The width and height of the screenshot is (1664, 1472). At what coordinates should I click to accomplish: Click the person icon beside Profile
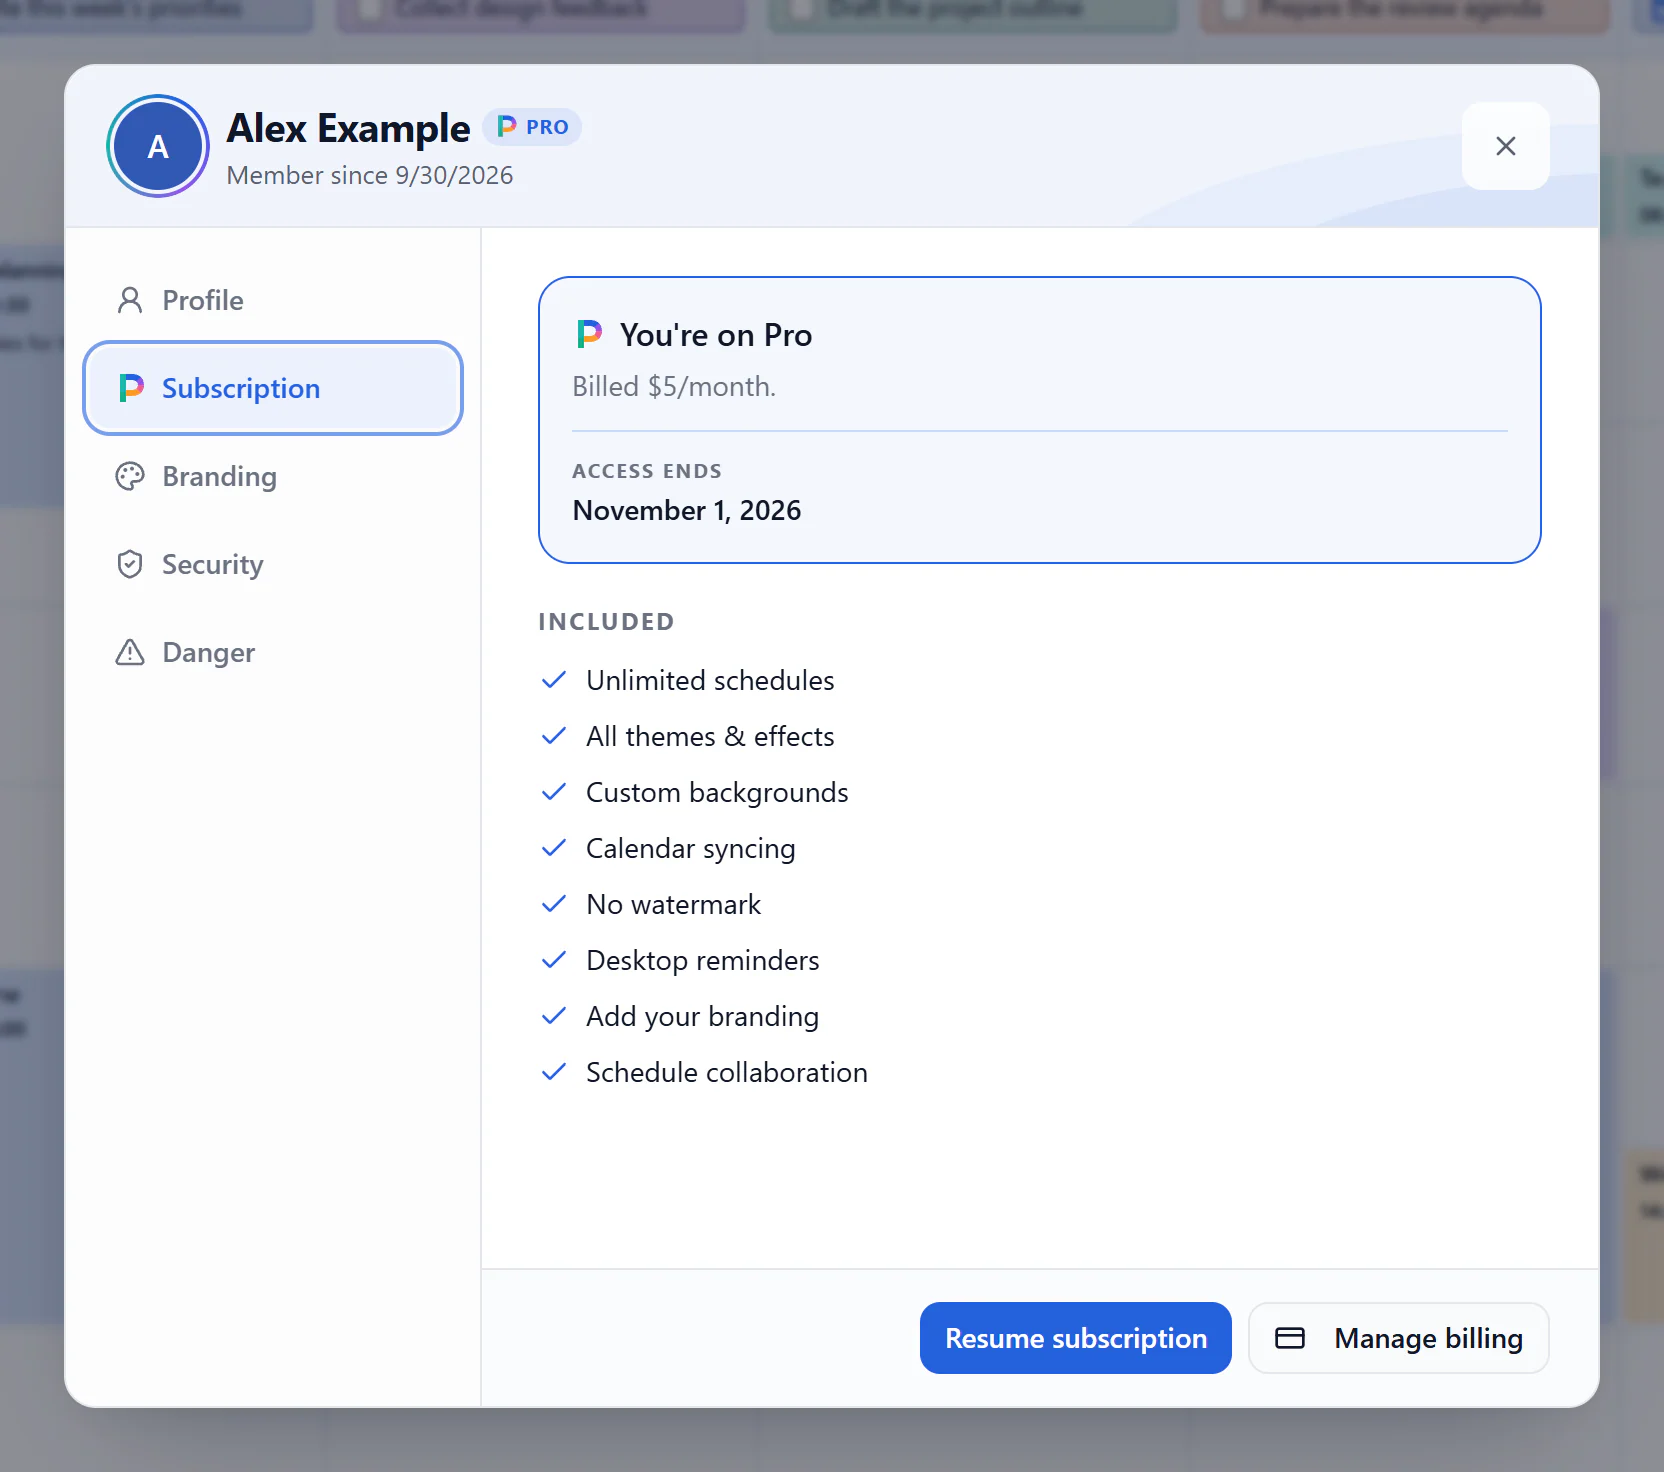coord(130,300)
